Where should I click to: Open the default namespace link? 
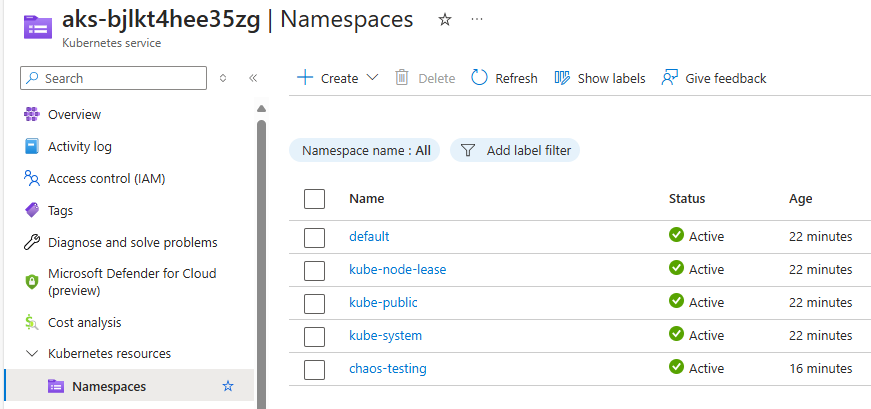click(x=369, y=236)
